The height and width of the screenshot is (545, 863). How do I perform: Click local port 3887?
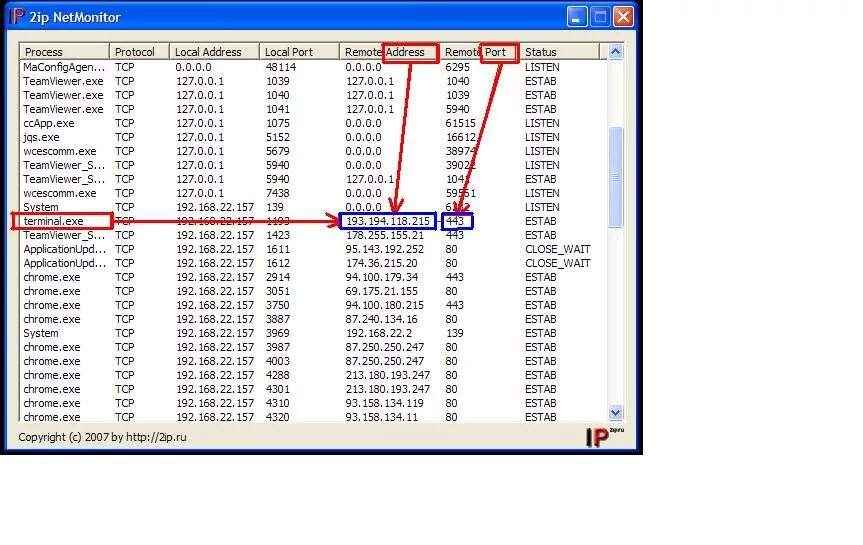[x=277, y=319]
